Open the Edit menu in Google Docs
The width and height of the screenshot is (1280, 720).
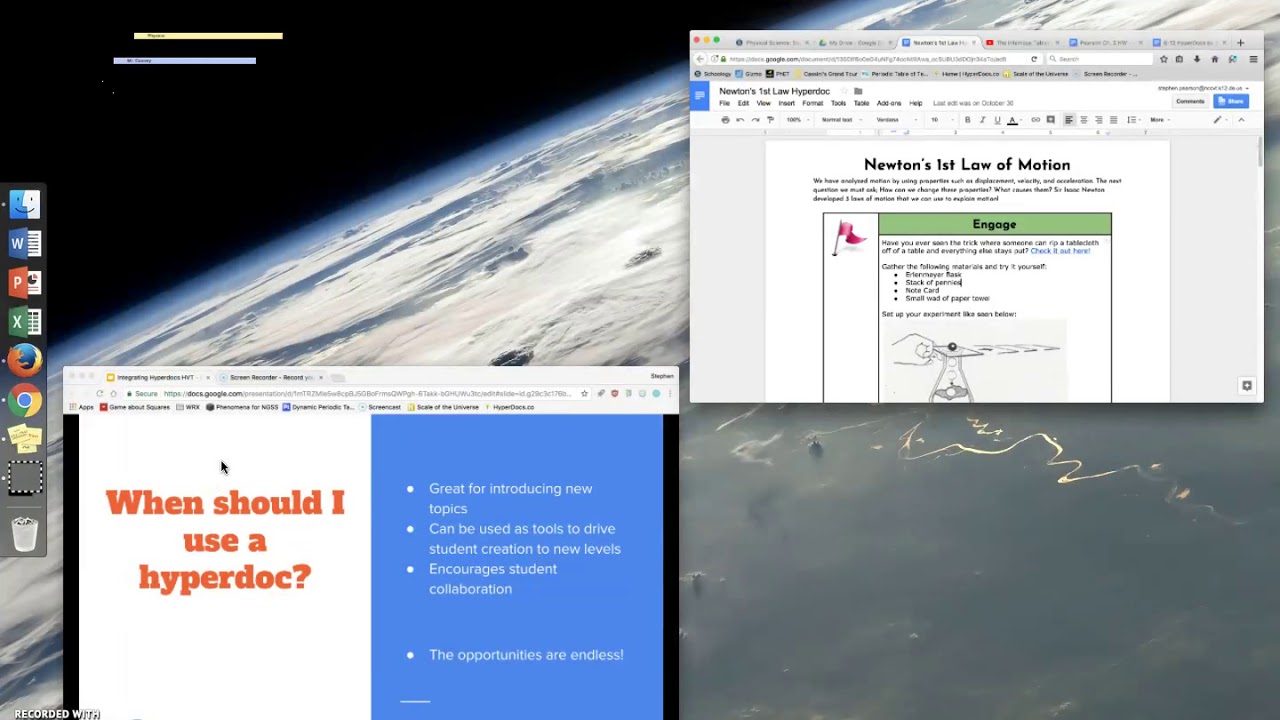click(743, 103)
